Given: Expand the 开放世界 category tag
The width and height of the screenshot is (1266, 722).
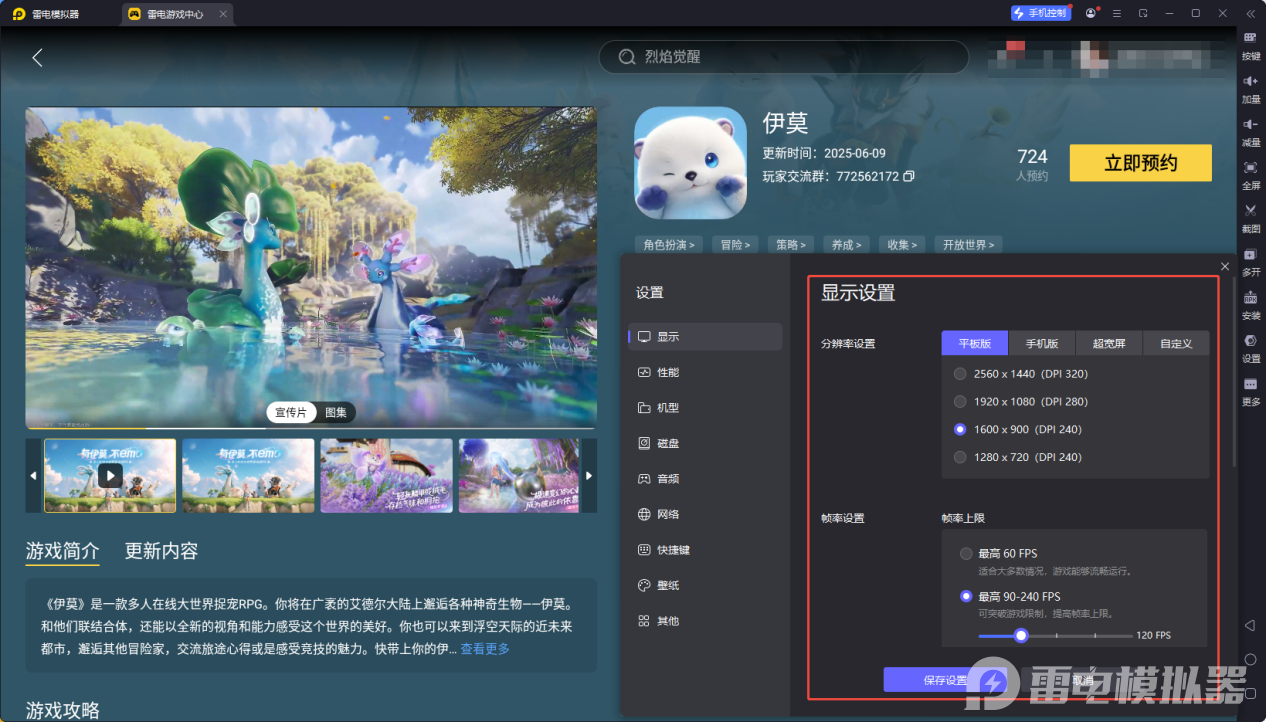Looking at the screenshot, I should 967,244.
